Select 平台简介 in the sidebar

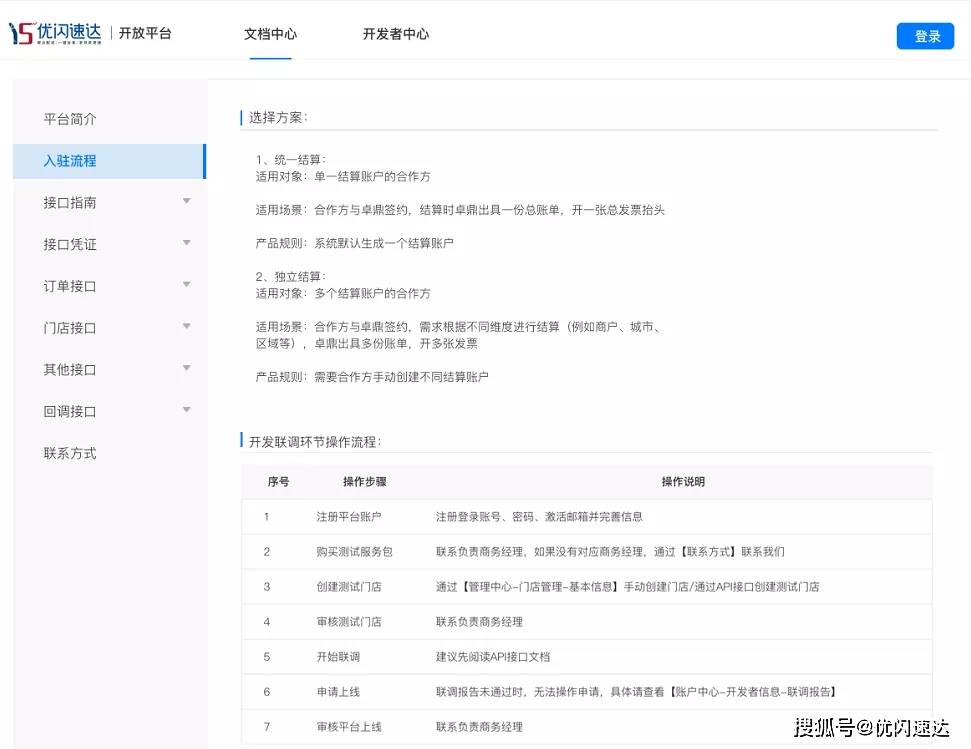[x=69, y=119]
